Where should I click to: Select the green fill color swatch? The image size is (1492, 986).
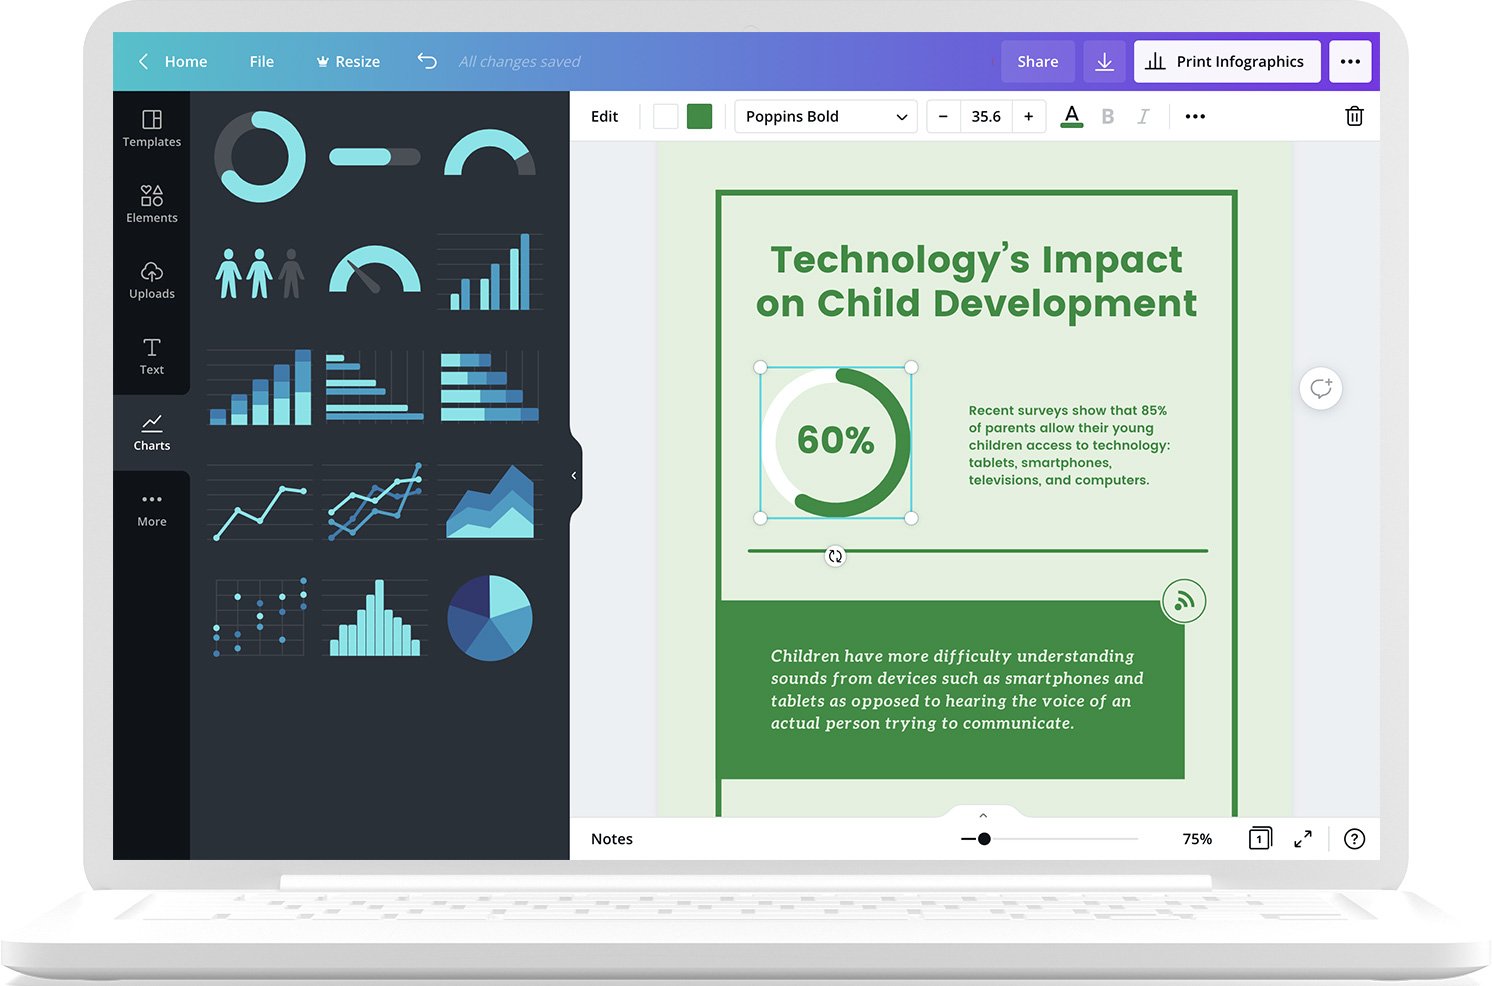pos(699,116)
